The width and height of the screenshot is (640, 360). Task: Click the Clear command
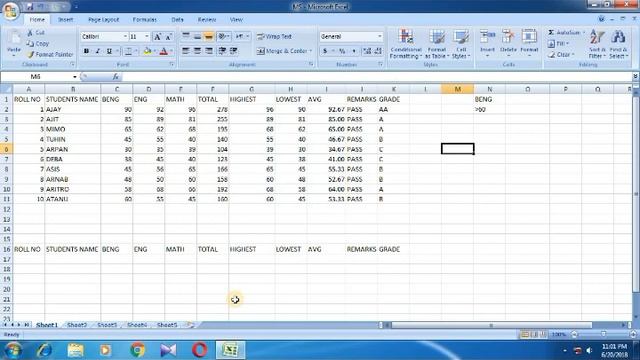tap(561, 54)
